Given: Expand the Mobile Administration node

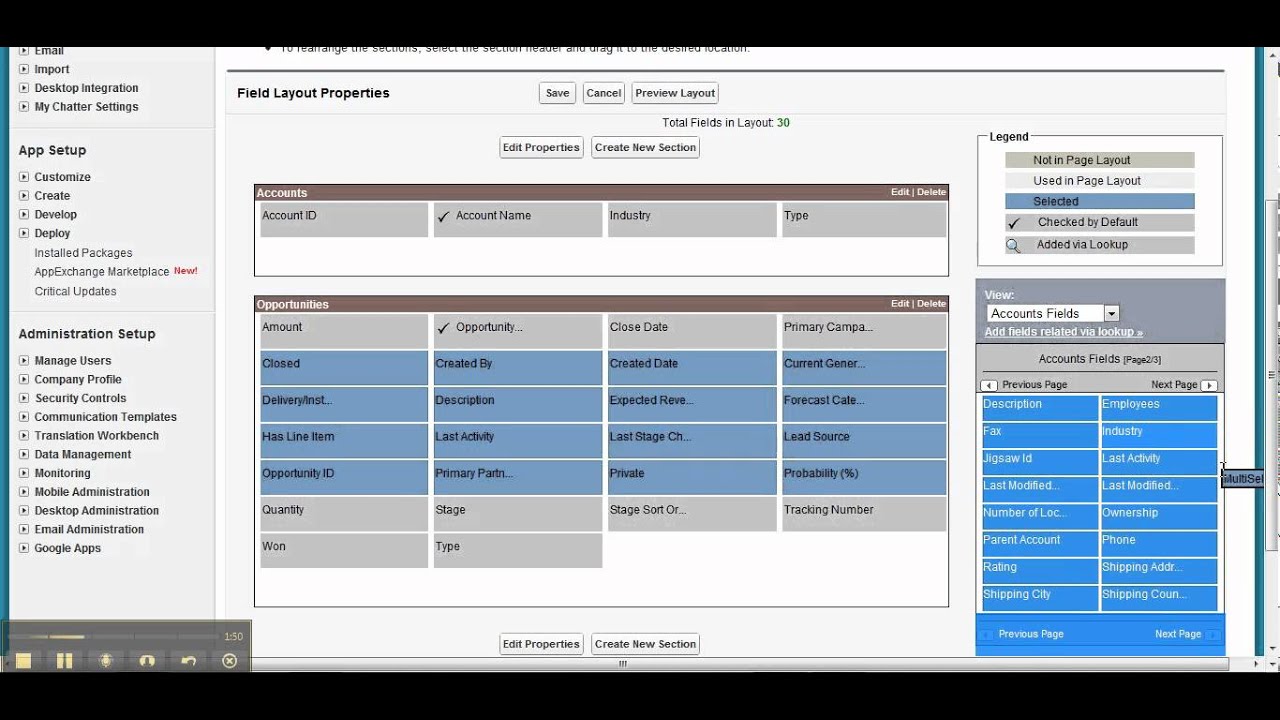Looking at the screenshot, I should point(24,492).
